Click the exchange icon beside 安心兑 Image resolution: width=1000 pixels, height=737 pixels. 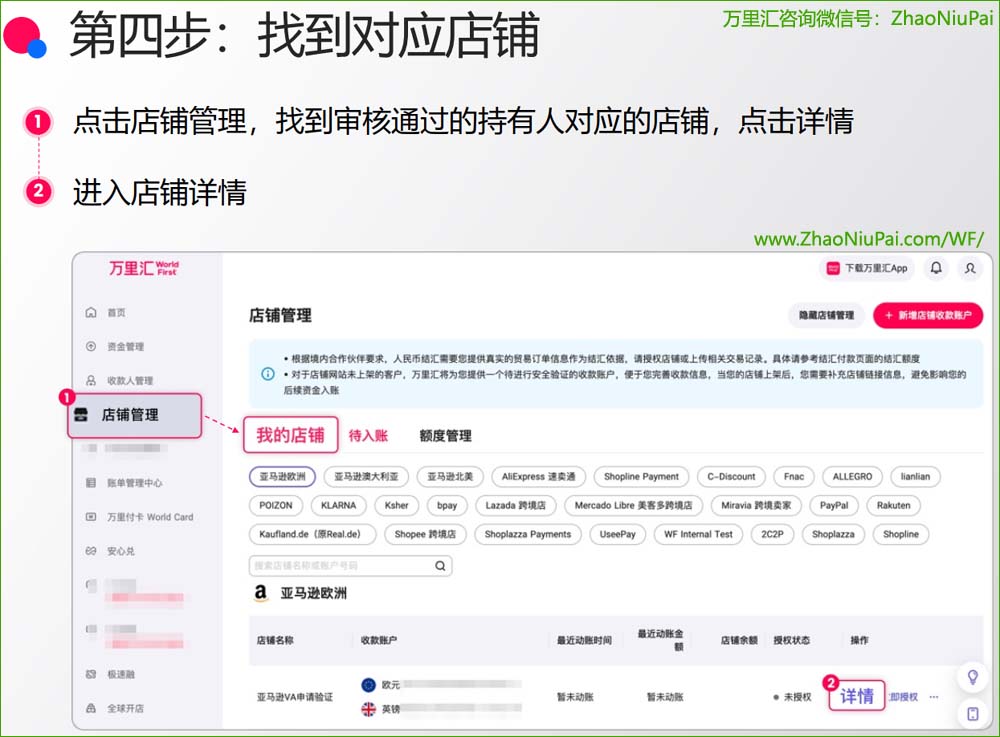coord(91,551)
